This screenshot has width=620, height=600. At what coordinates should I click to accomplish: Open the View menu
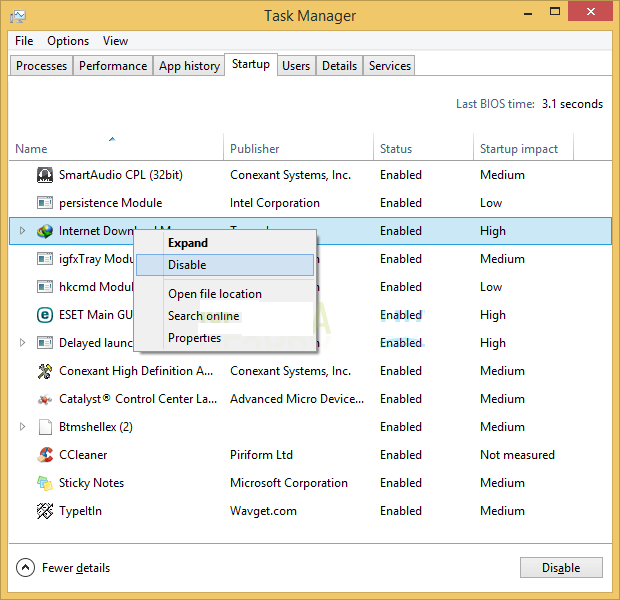coord(115,41)
